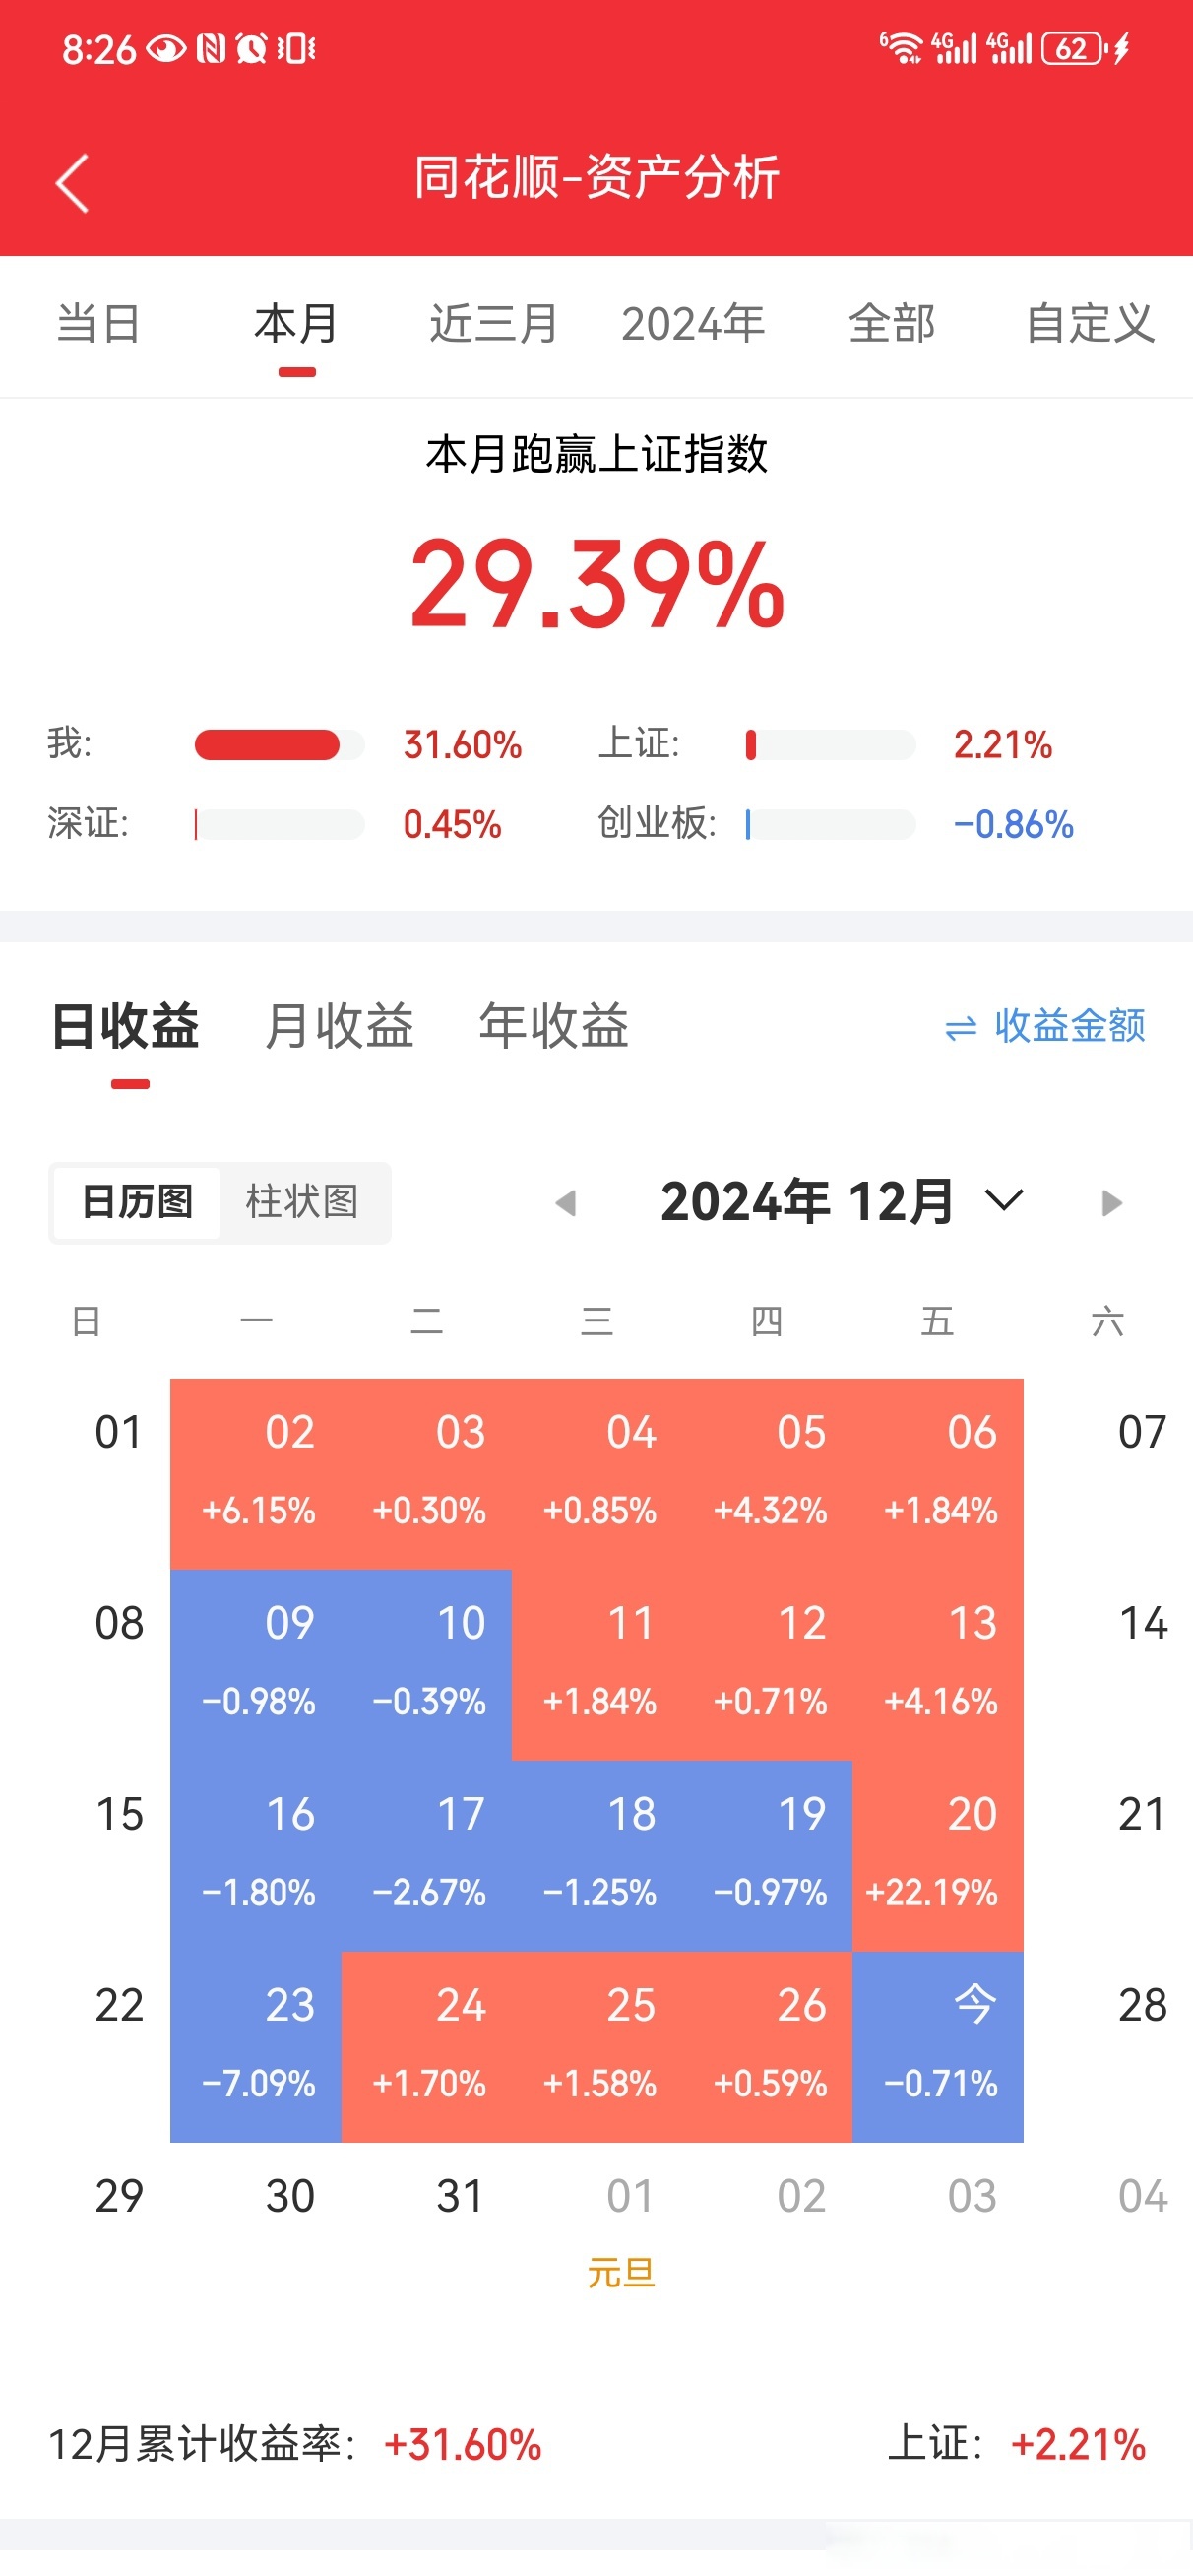Select December 25 cell with +1.58%

[x=597, y=2047]
